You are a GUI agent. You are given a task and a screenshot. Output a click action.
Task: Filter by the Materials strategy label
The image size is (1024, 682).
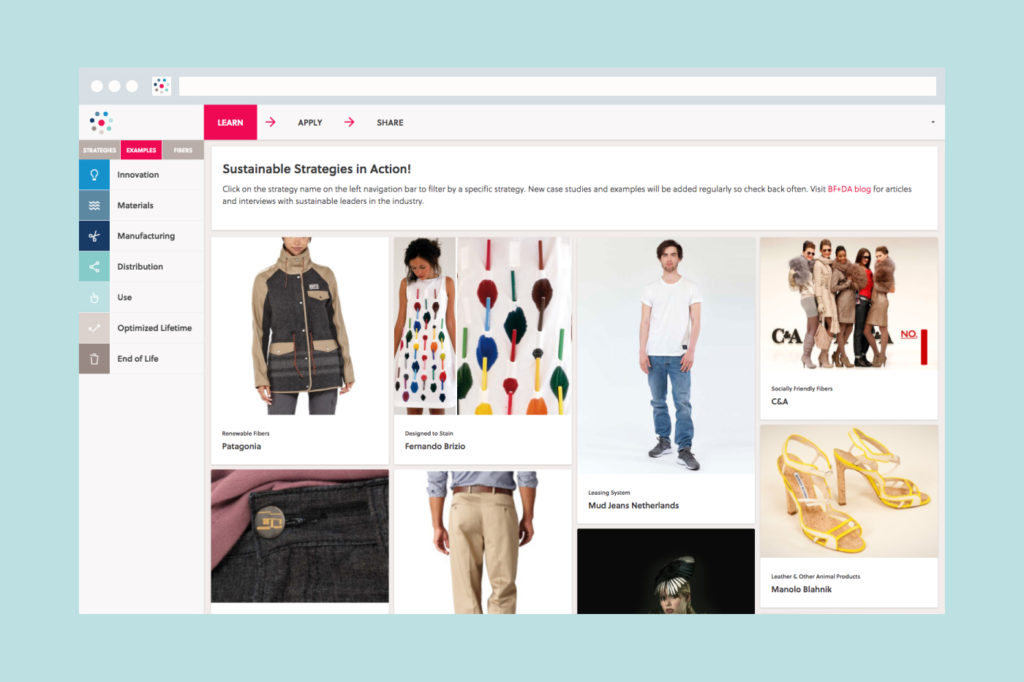tap(135, 205)
